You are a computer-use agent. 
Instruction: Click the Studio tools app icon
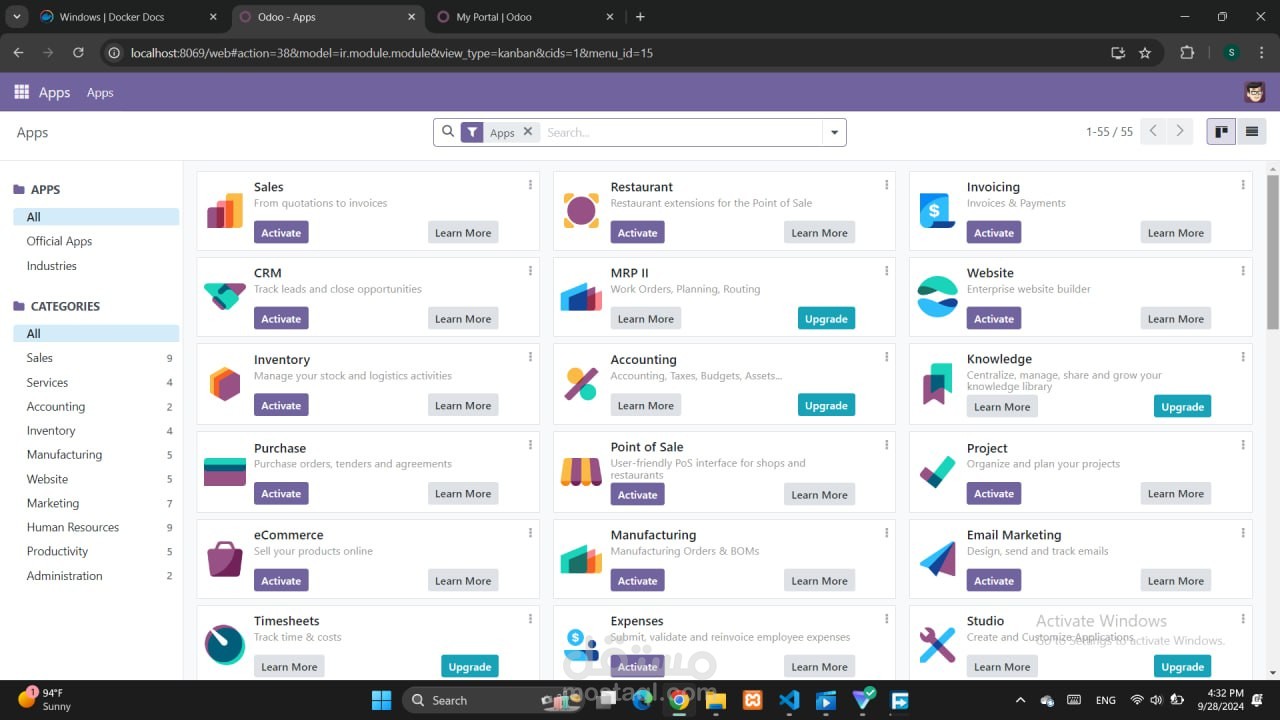point(937,645)
